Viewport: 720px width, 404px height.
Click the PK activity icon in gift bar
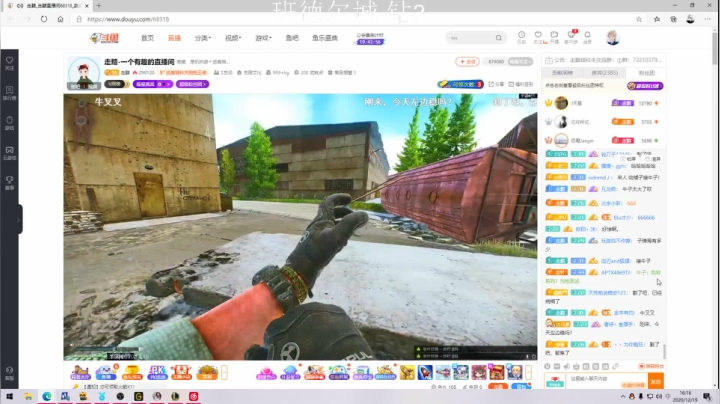click(x=157, y=372)
